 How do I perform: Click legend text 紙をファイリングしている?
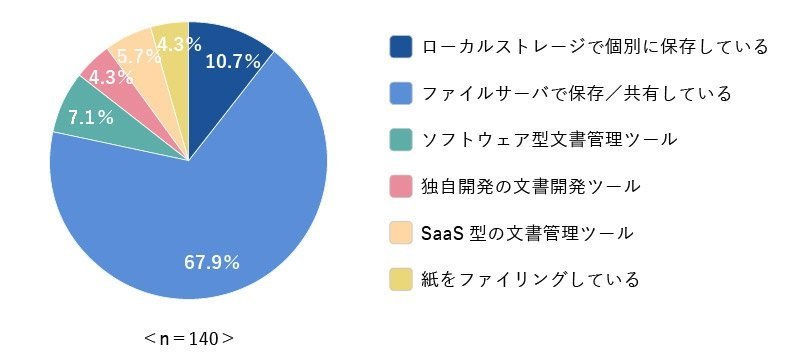pos(531,280)
